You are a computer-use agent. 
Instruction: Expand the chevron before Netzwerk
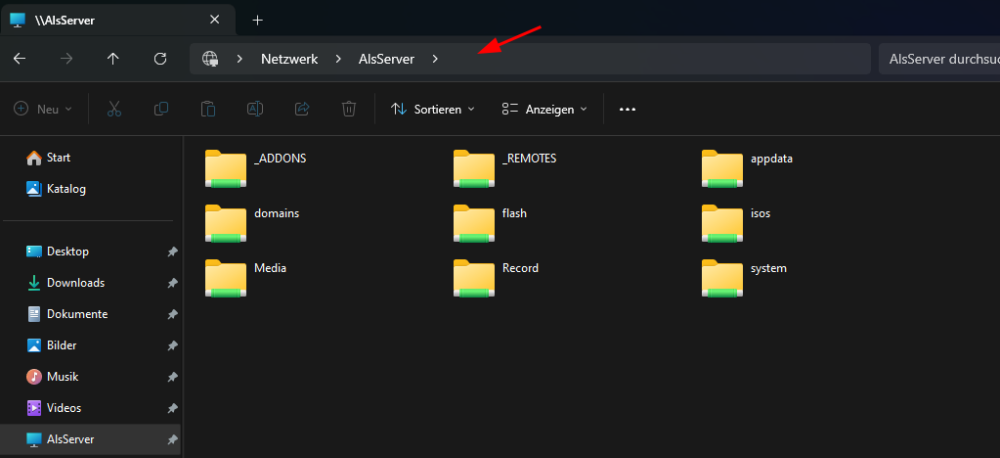click(240, 59)
